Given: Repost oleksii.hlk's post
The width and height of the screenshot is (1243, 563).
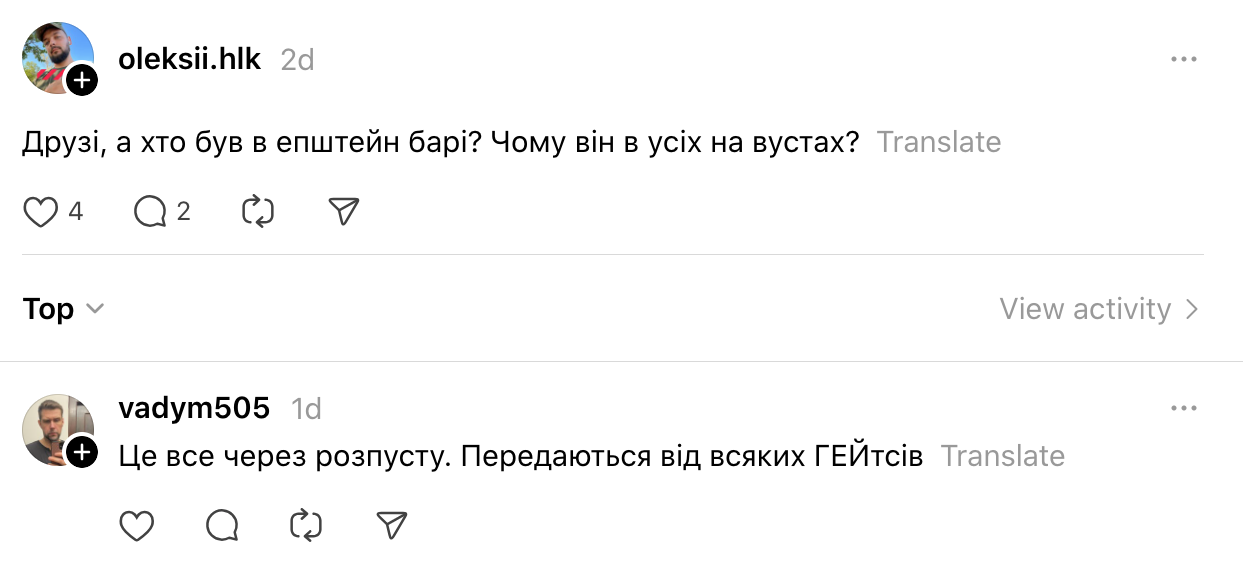Looking at the screenshot, I should [258, 212].
